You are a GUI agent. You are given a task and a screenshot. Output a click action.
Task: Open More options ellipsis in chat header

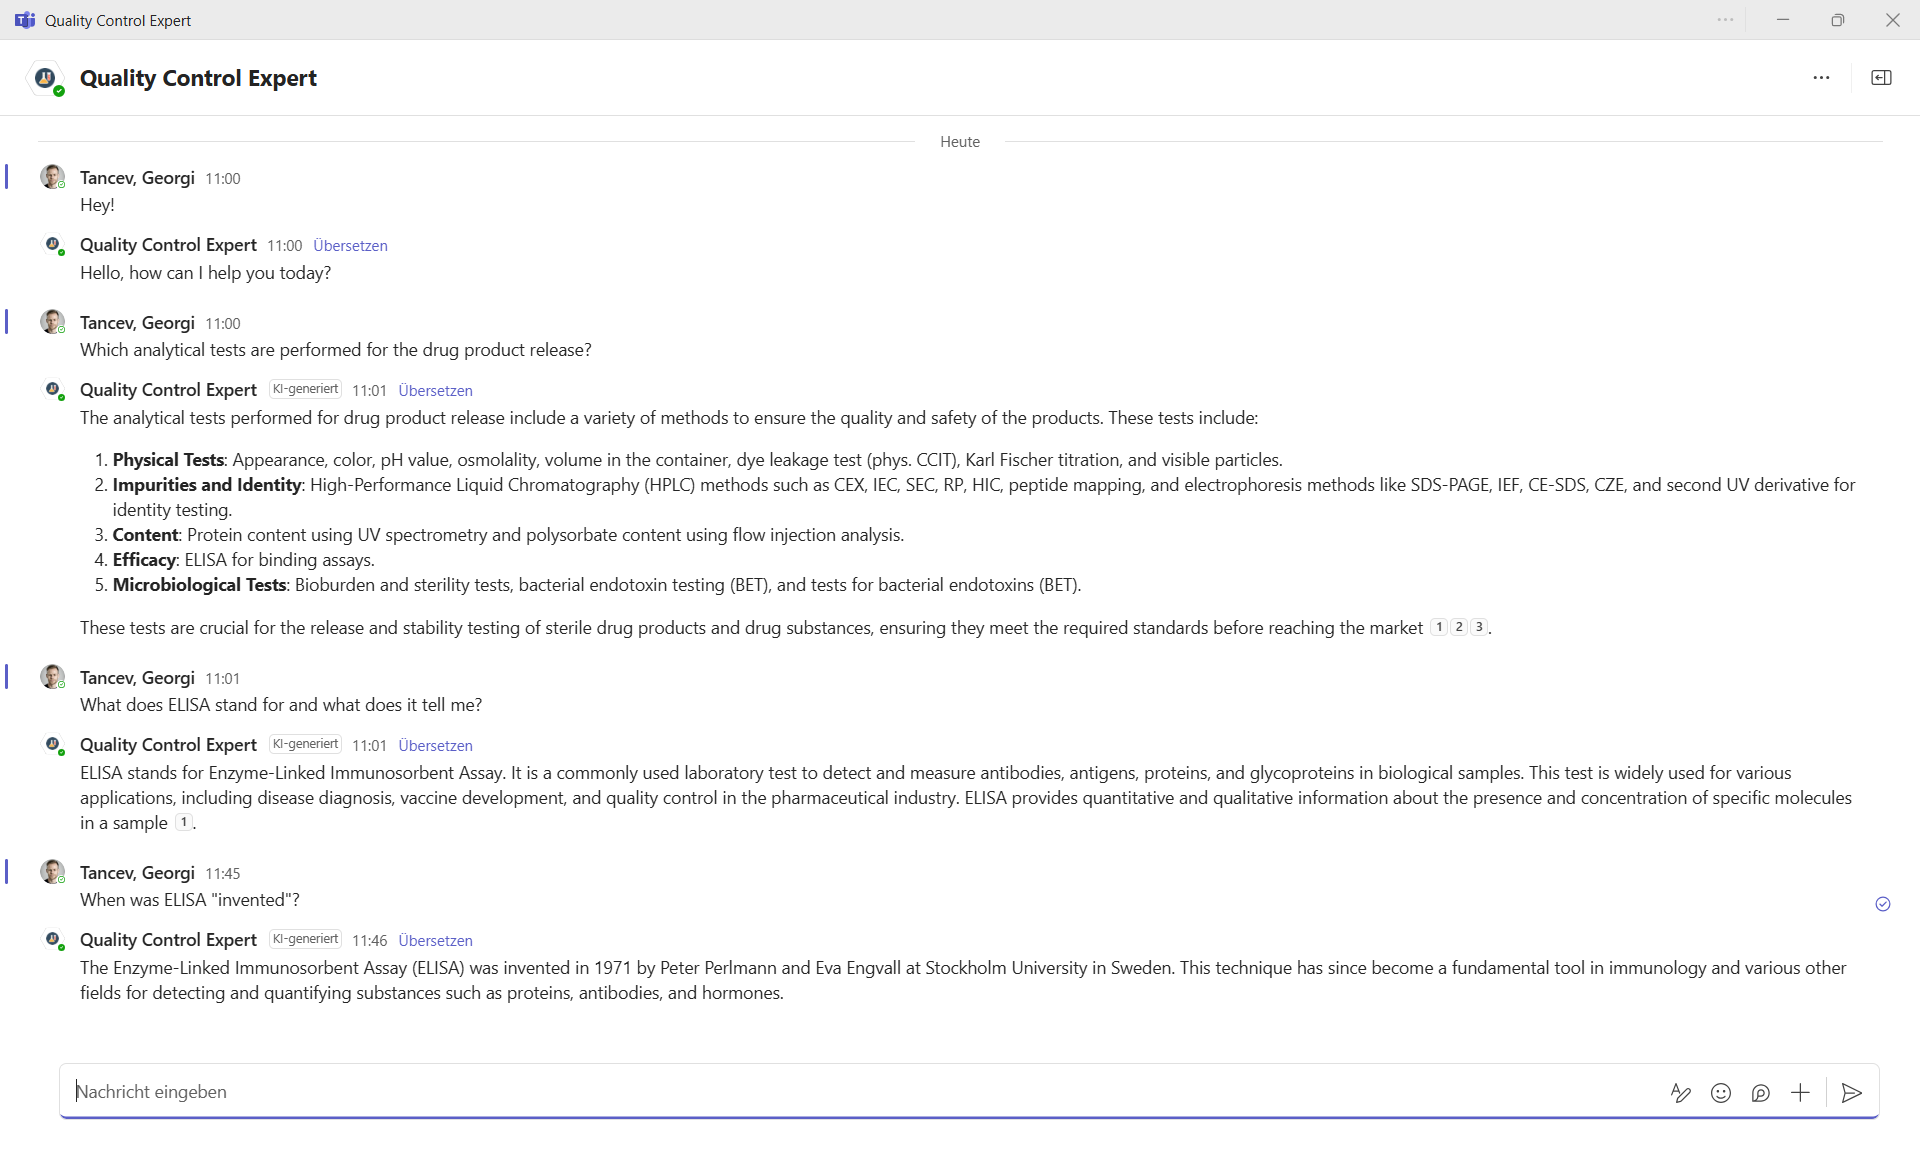tap(1821, 78)
